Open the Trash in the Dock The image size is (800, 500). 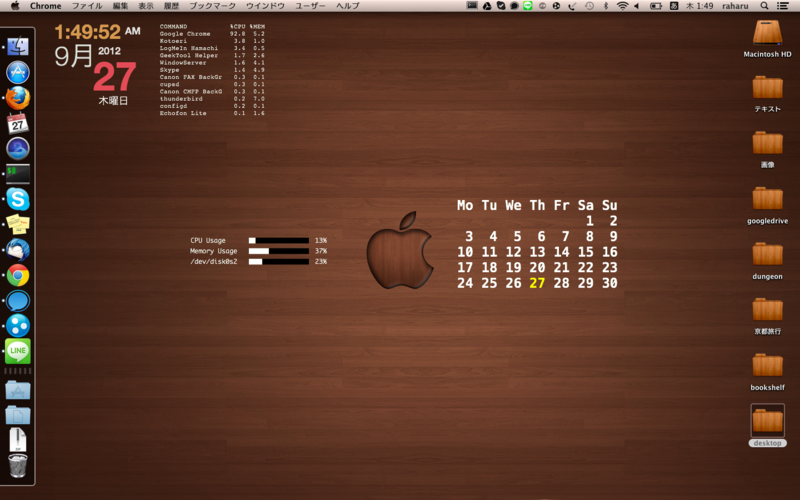click(x=17, y=465)
